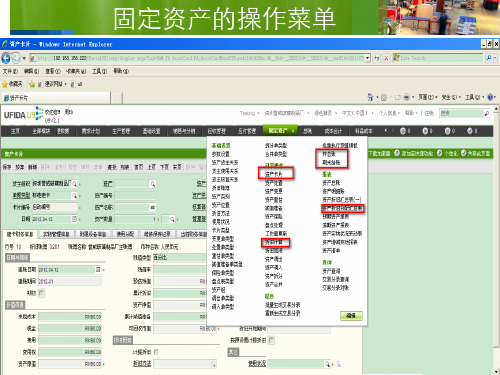Image resolution: width=500 pixels, height=375 pixels.
Task: Open the 个人信息 dropdown
Action: [389, 113]
